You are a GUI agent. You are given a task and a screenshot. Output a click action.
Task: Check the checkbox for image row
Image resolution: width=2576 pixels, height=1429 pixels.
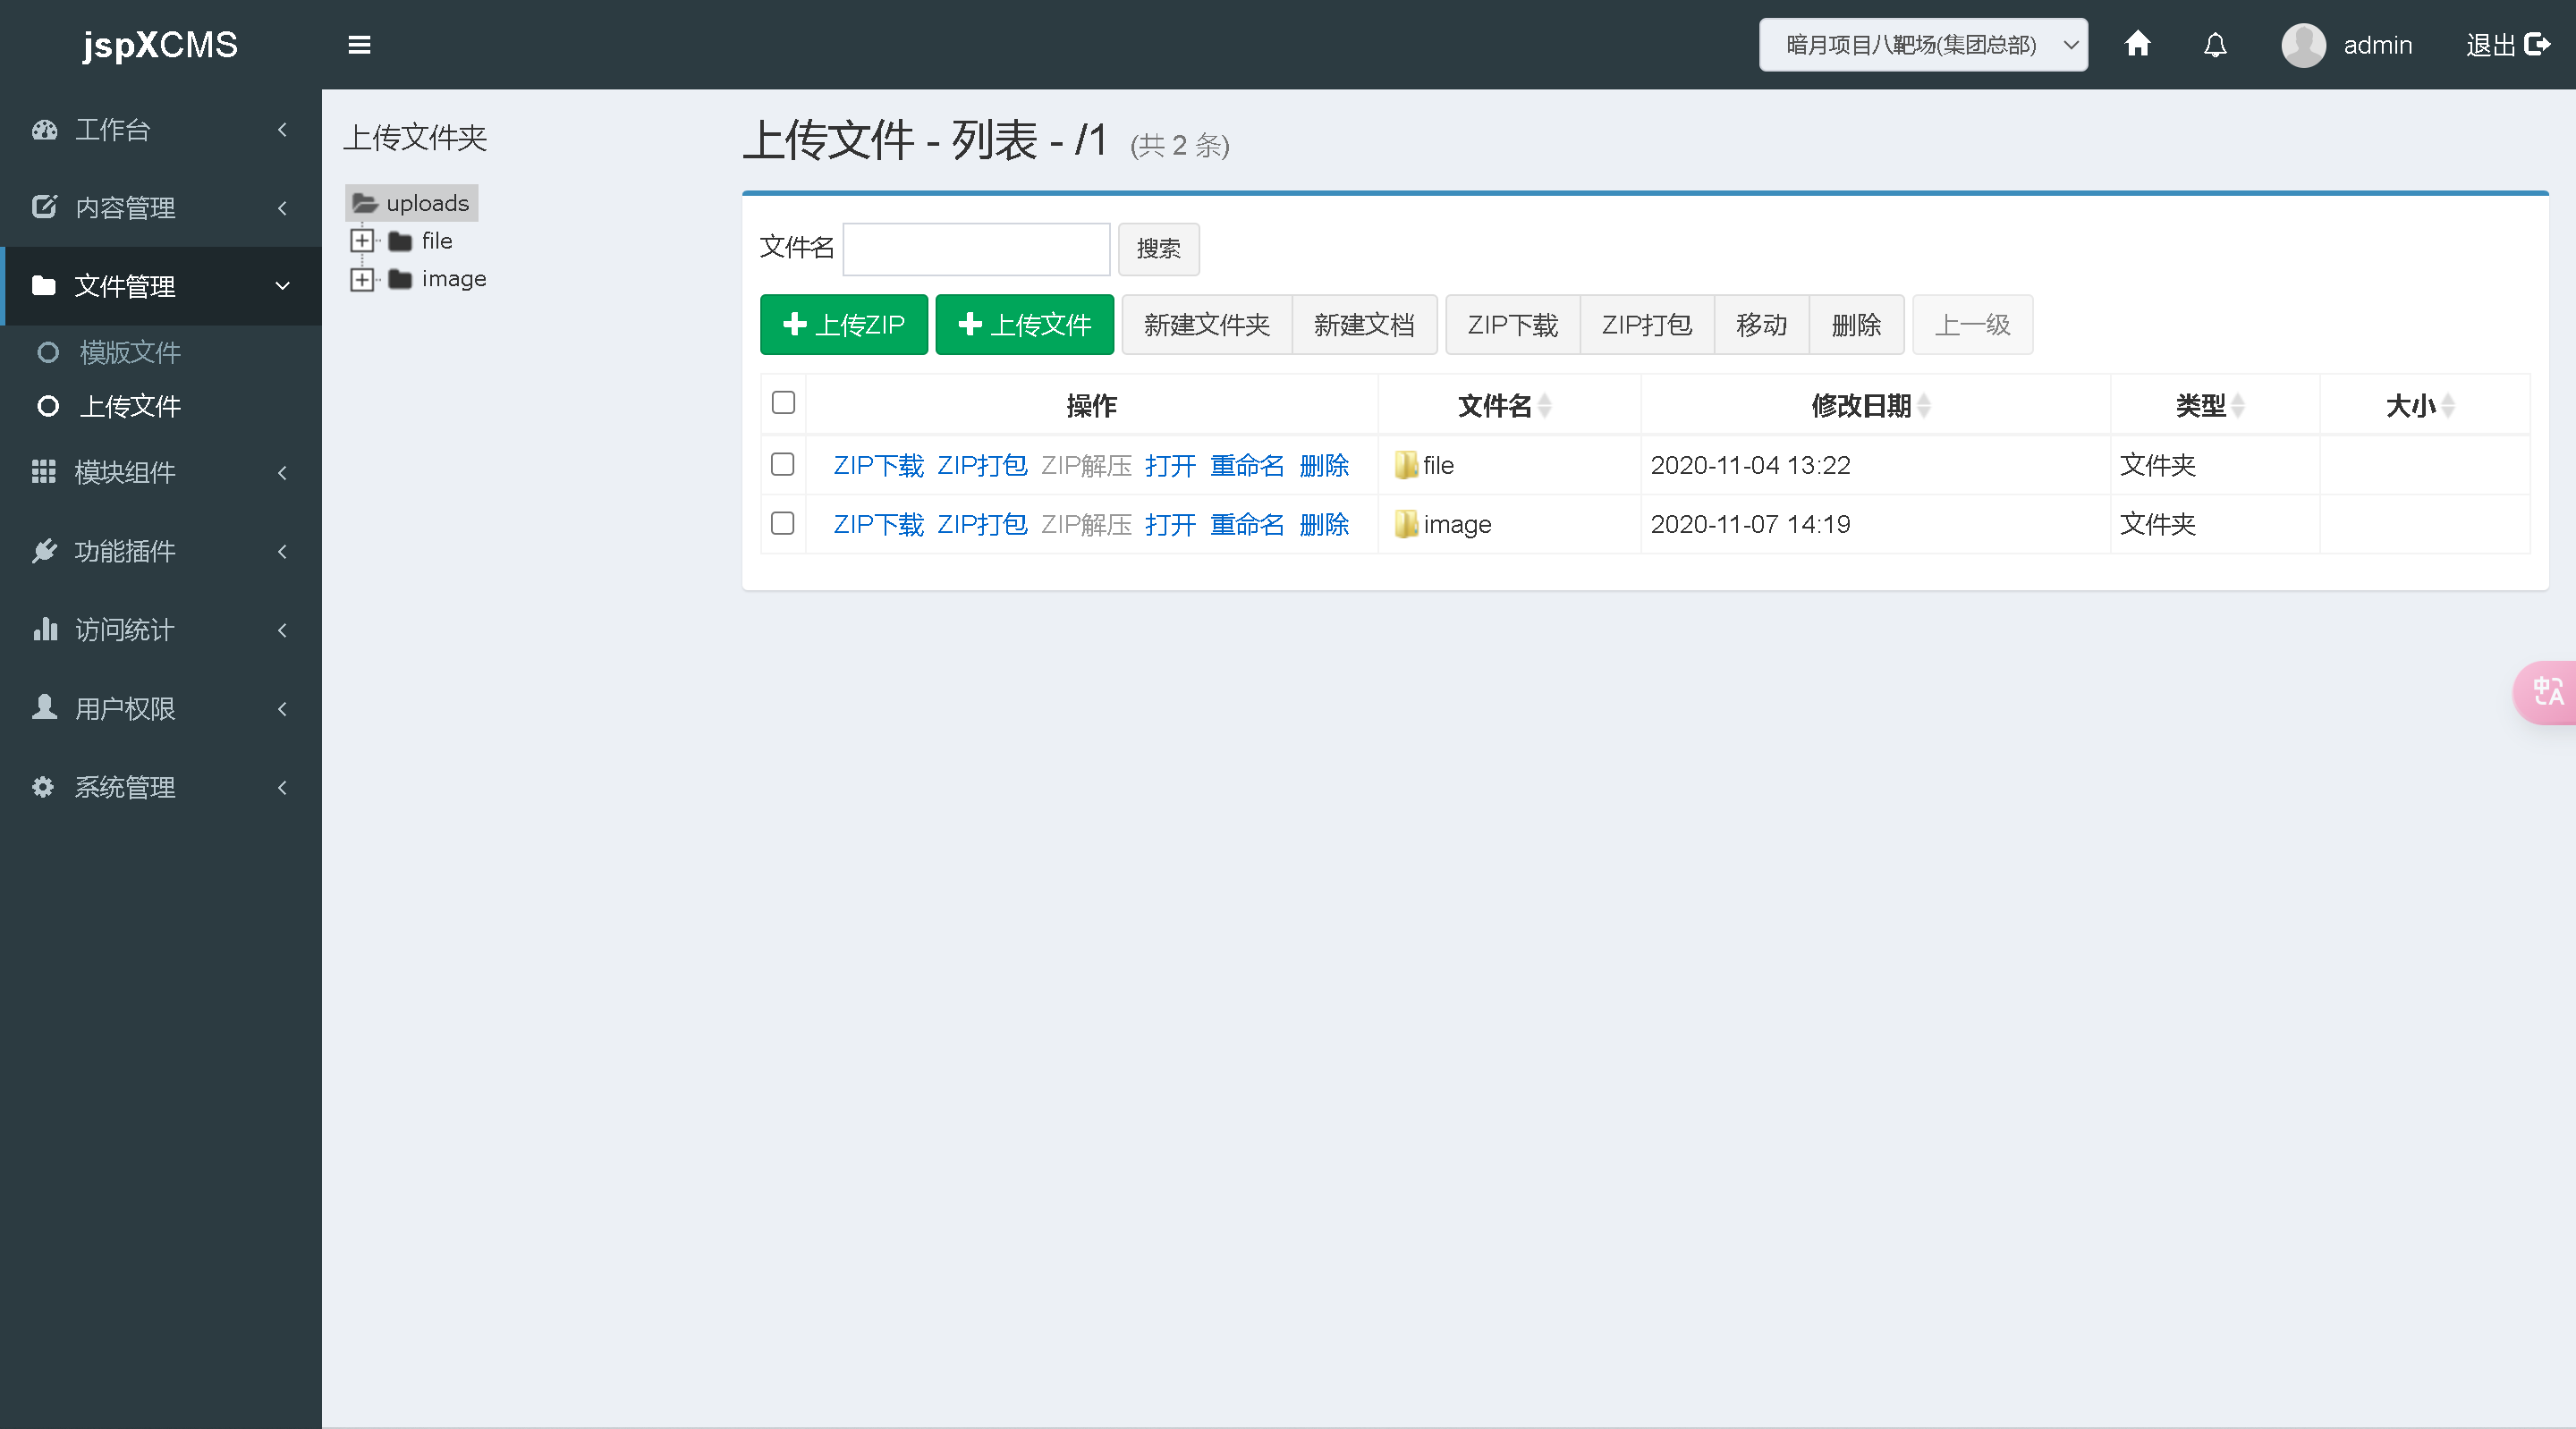[x=783, y=523]
